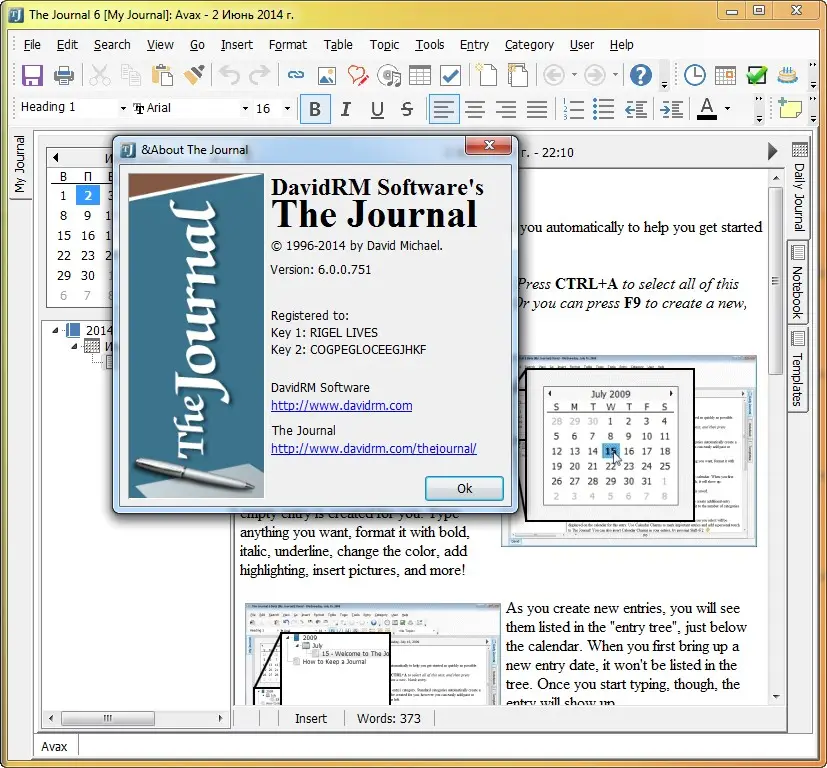Open the Arial font dropdown
This screenshot has height=768, width=827.
click(x=245, y=109)
